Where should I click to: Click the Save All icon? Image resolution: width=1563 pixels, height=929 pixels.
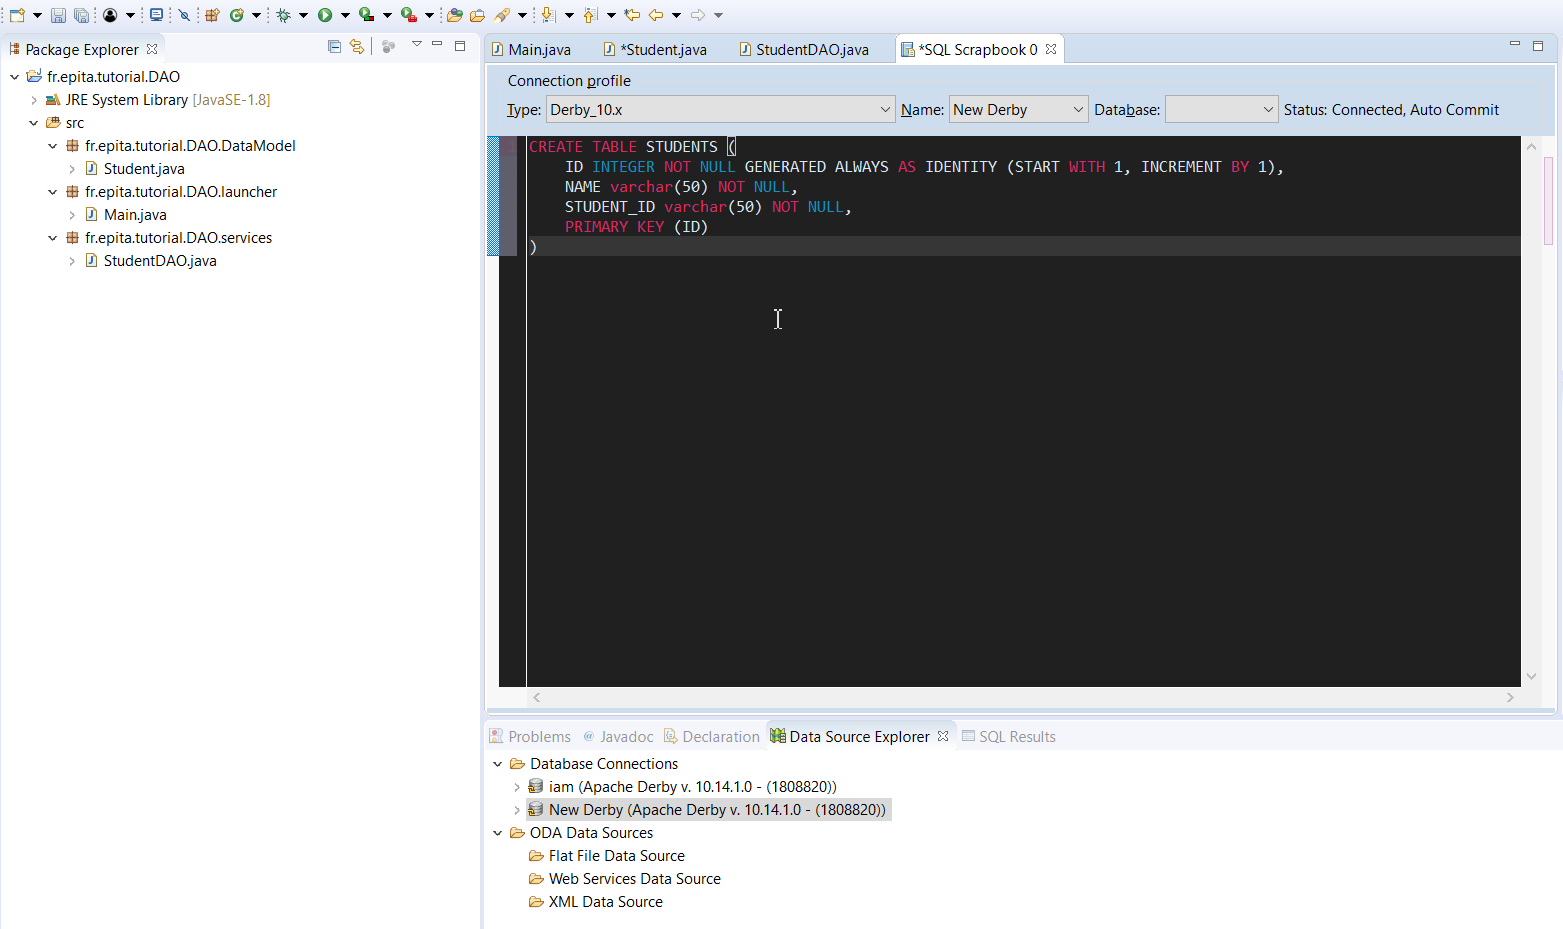(81, 15)
